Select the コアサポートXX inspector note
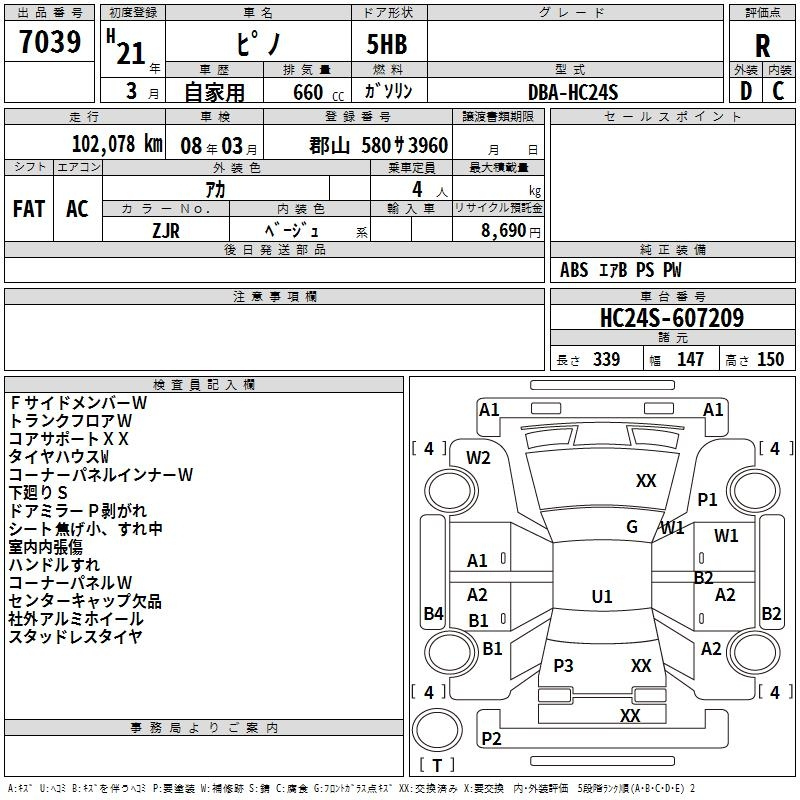The image size is (800, 800). point(69,438)
